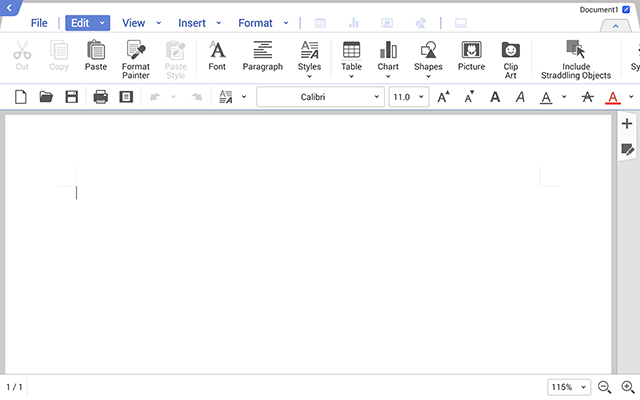
Task: Toggle bold text formatting
Action: coord(494,97)
